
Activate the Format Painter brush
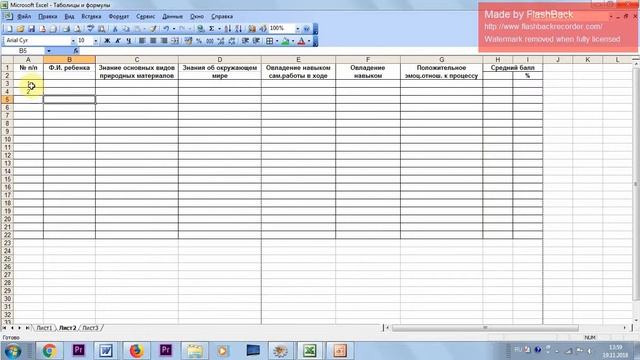point(152,29)
